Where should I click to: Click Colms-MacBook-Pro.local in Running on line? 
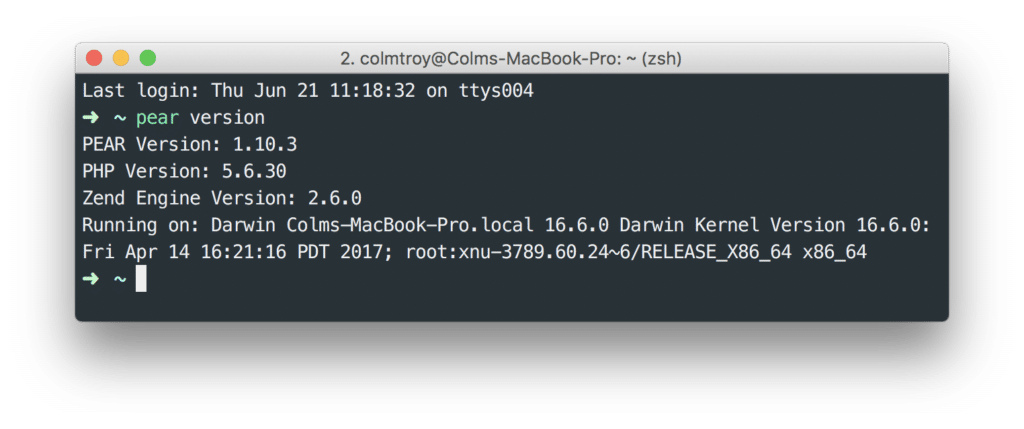pos(410,225)
